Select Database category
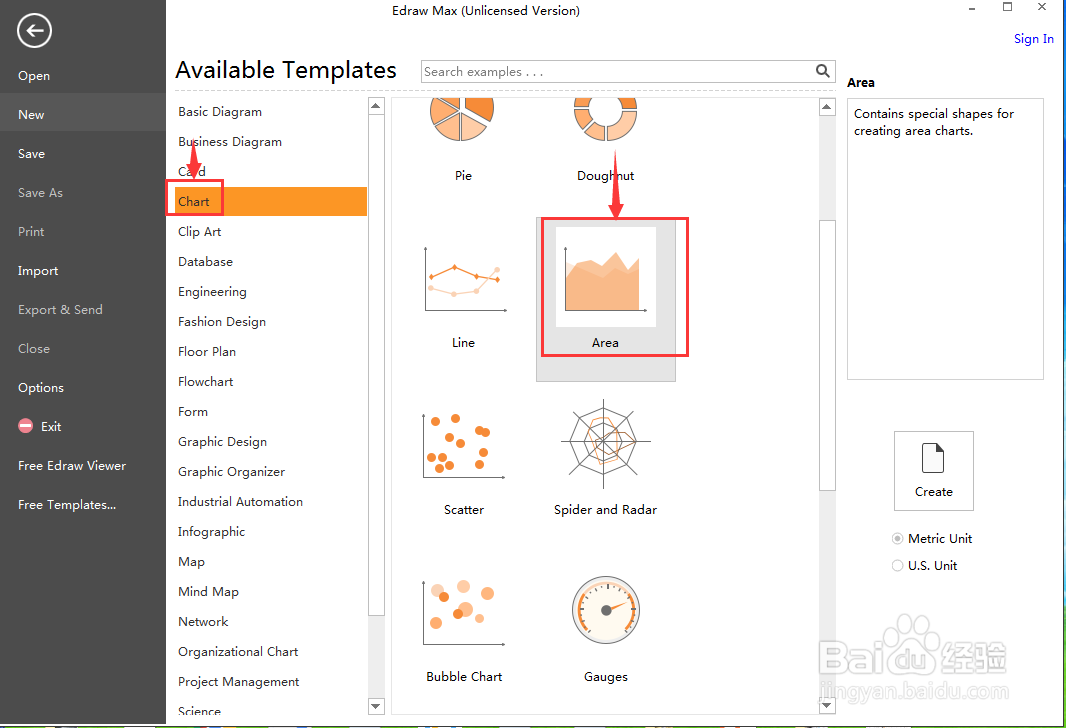 (x=205, y=262)
